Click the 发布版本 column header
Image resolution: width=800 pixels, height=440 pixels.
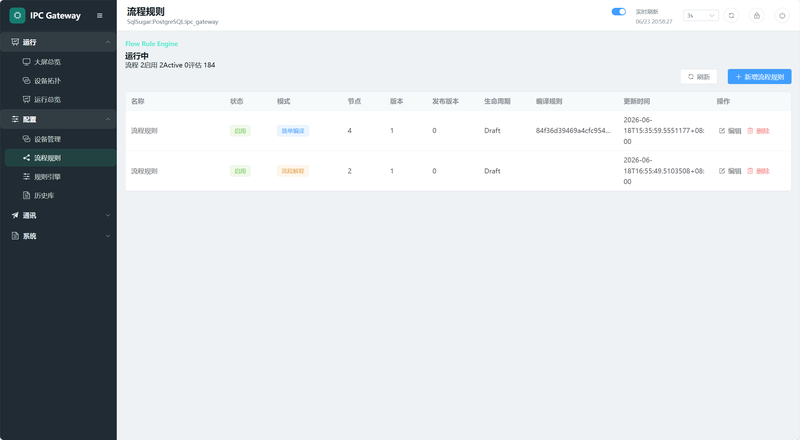(x=445, y=101)
